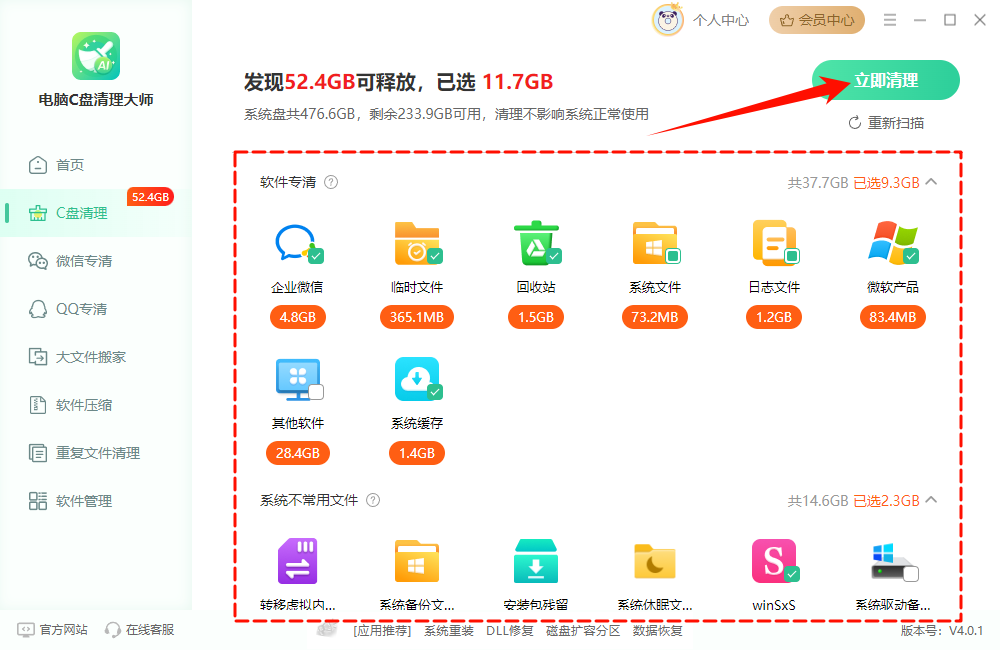Image resolution: width=1000 pixels, height=650 pixels.
Task: Click the 立即清理 button
Action: 886,79
